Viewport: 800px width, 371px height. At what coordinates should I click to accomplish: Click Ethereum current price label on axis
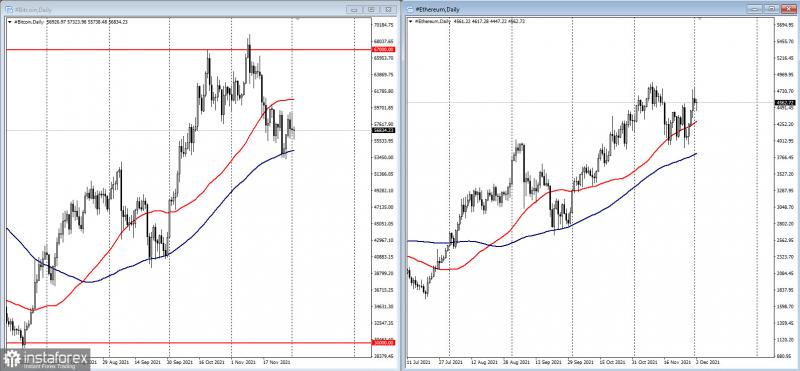tap(785, 103)
